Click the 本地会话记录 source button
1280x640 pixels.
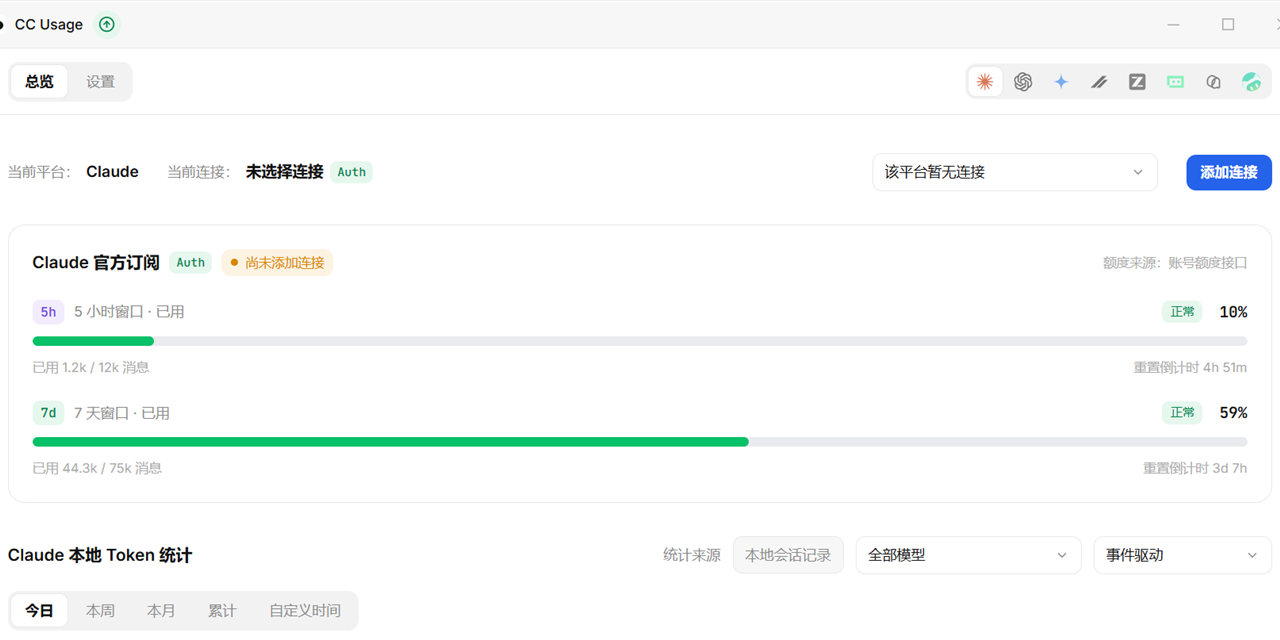point(788,555)
